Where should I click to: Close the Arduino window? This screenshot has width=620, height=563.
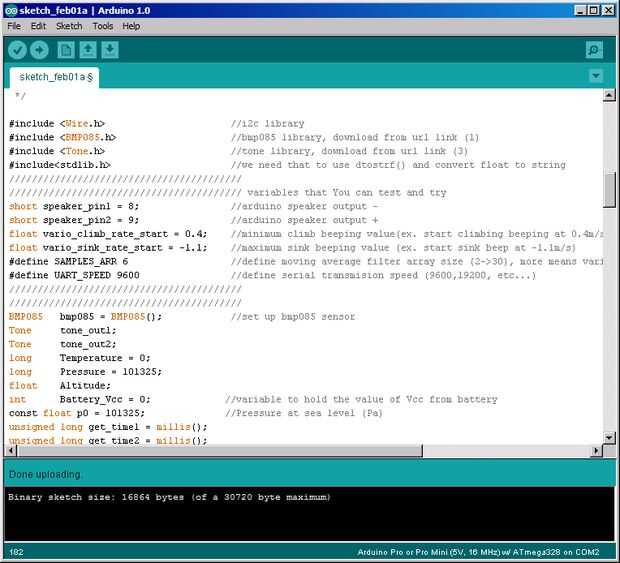tap(608, 10)
